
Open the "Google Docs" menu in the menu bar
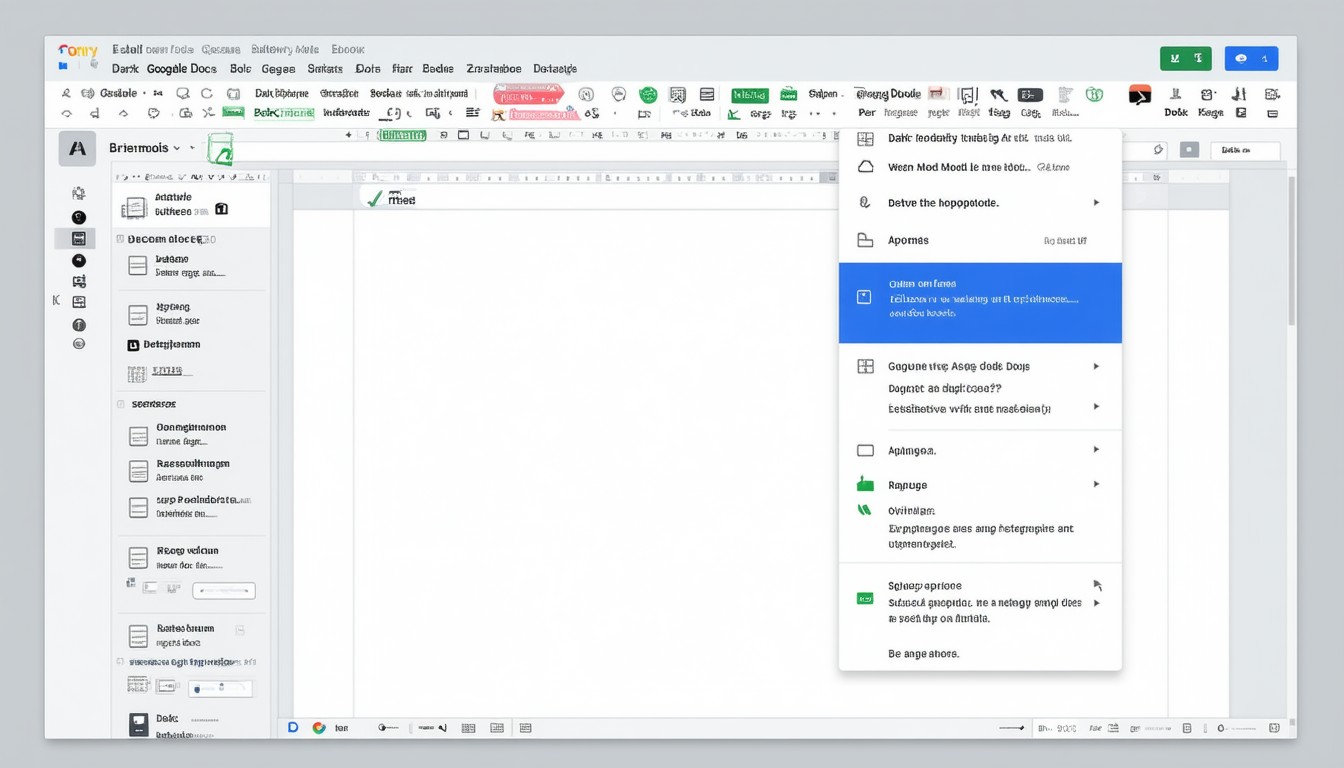(x=181, y=69)
